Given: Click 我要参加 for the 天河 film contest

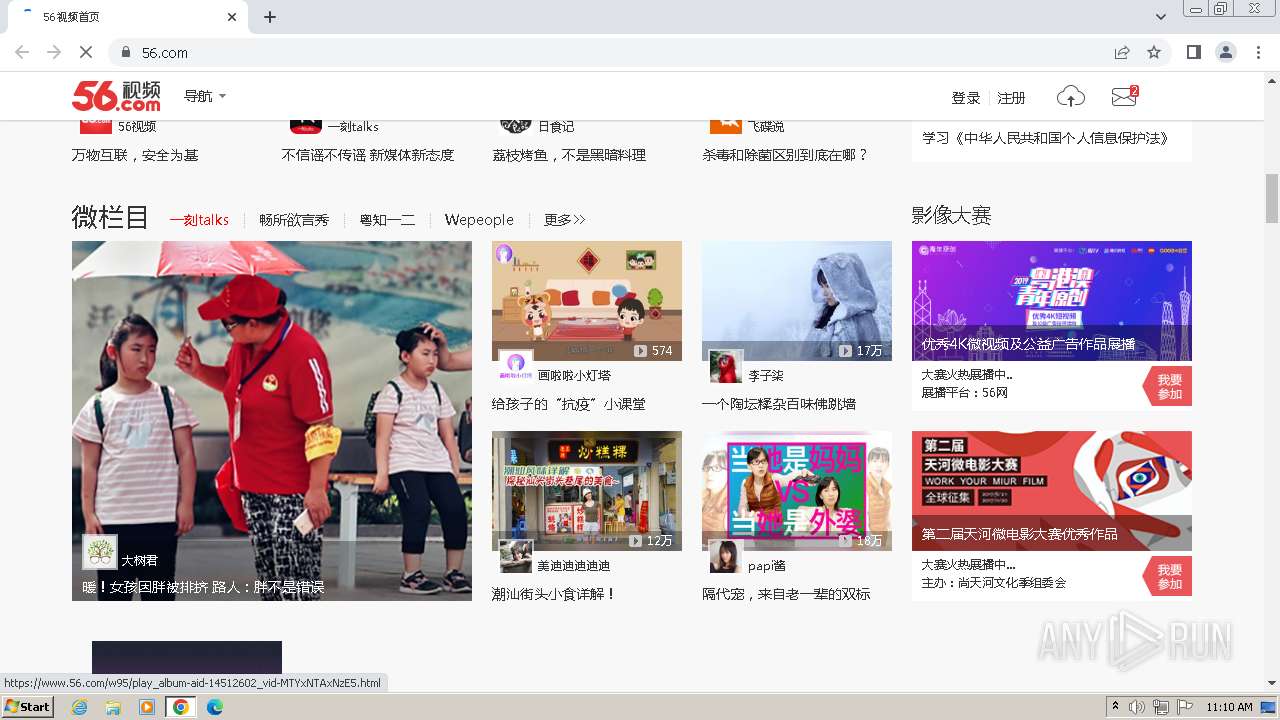Looking at the screenshot, I should tap(1168, 577).
